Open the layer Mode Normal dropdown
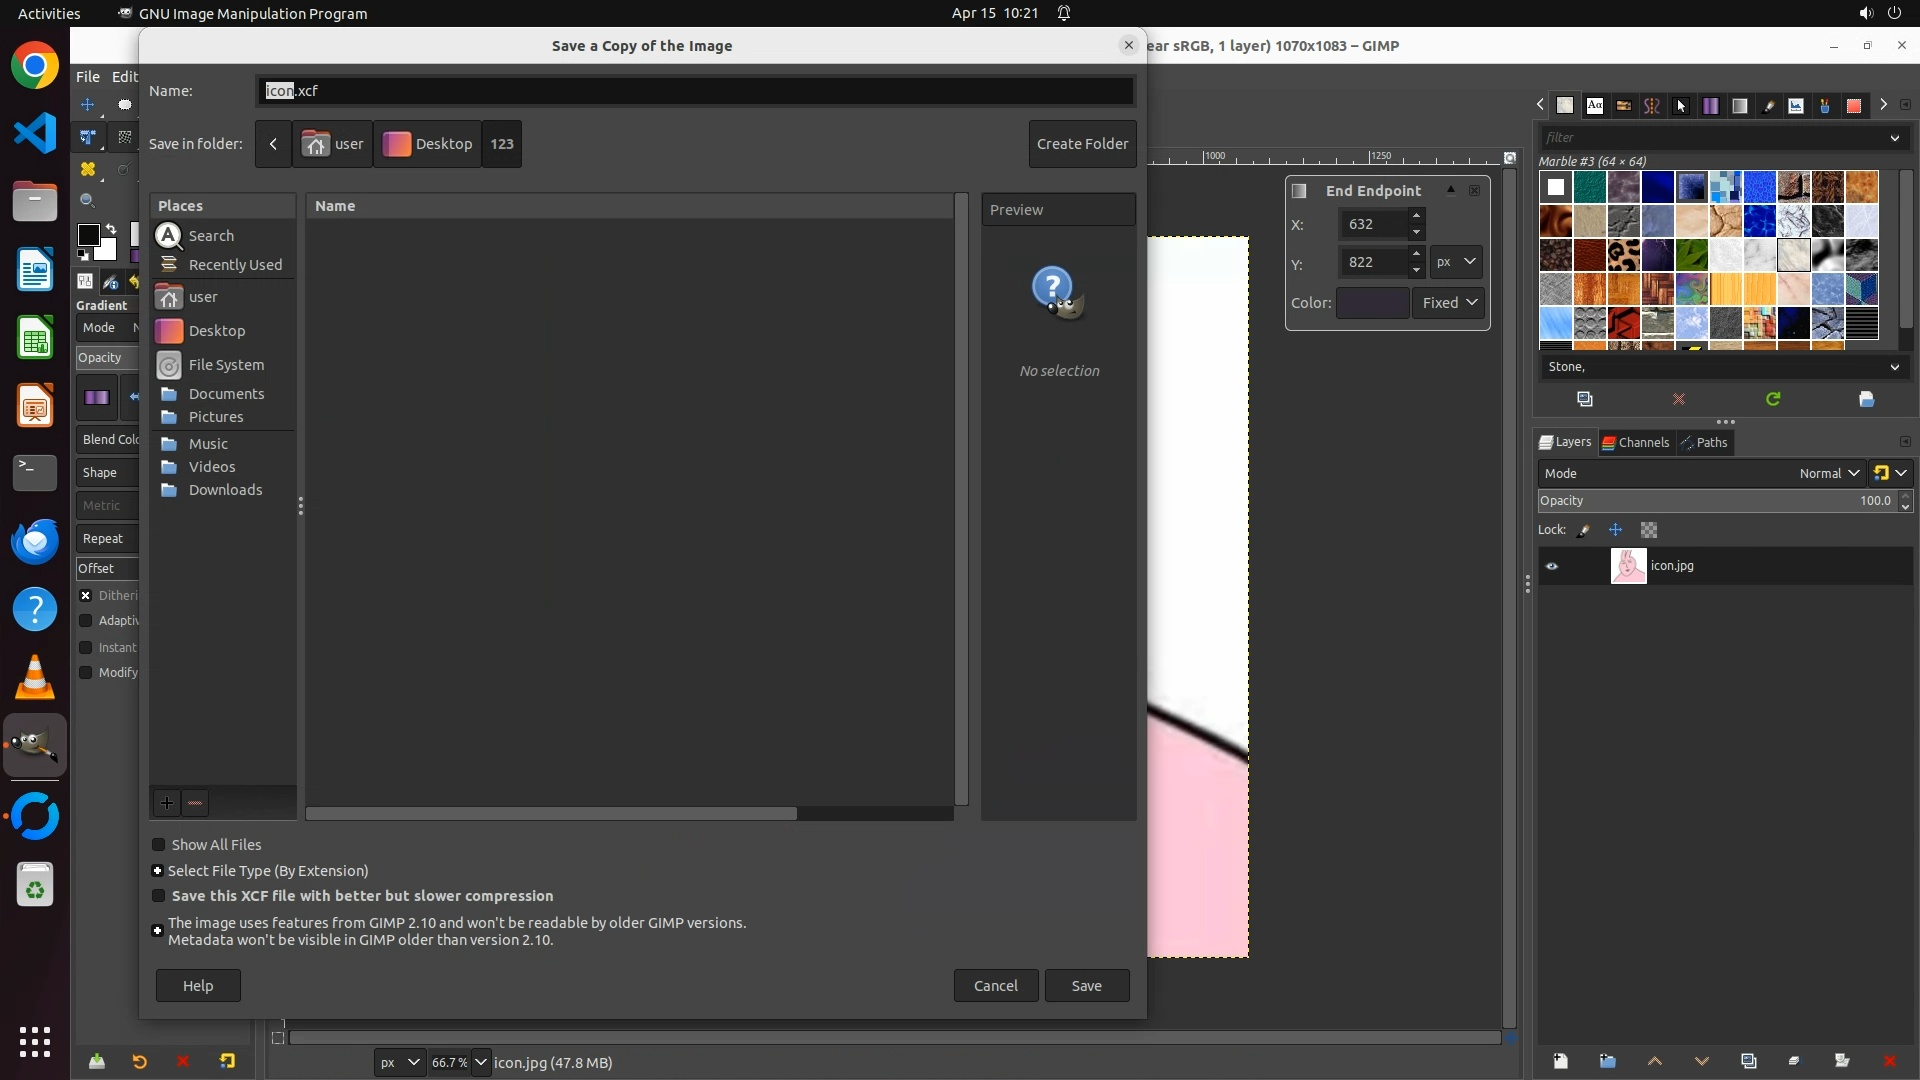Image resolution: width=1920 pixels, height=1080 pixels. tap(1828, 473)
